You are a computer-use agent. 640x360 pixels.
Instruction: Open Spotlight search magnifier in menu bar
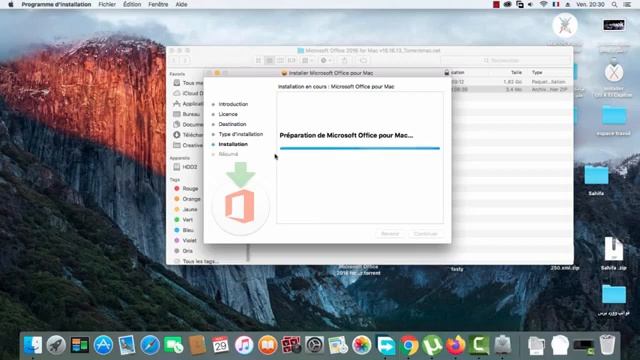pos(614,4)
